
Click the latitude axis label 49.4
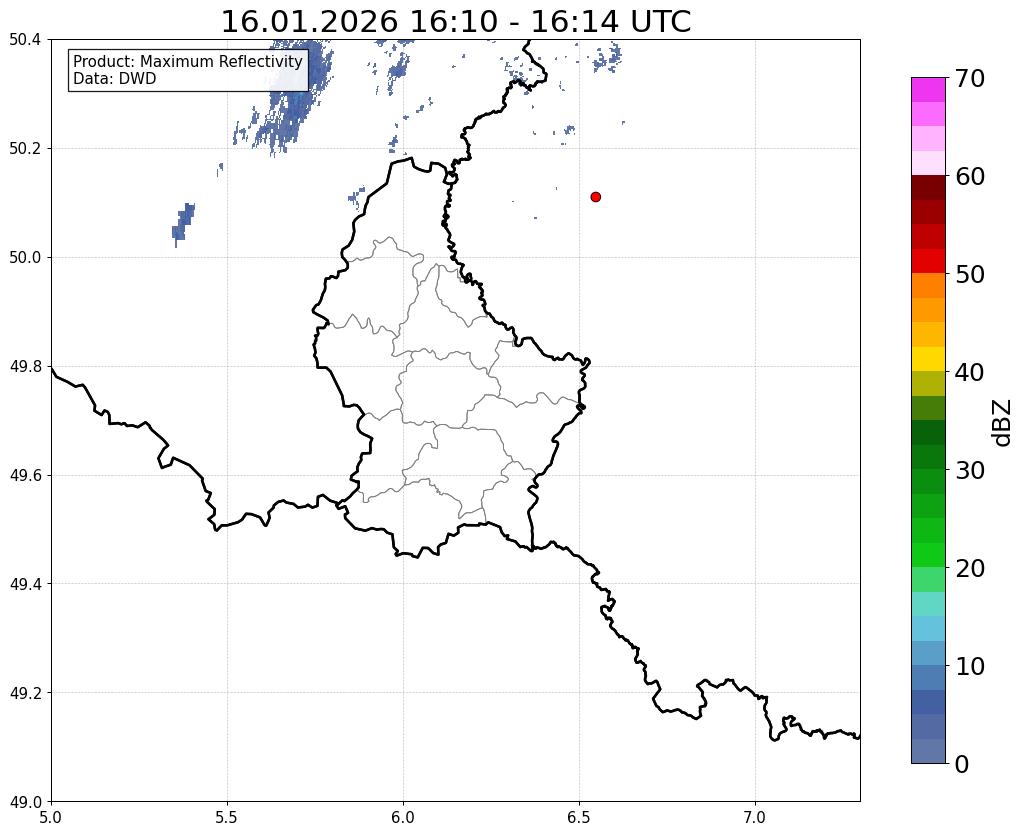pos(25,584)
